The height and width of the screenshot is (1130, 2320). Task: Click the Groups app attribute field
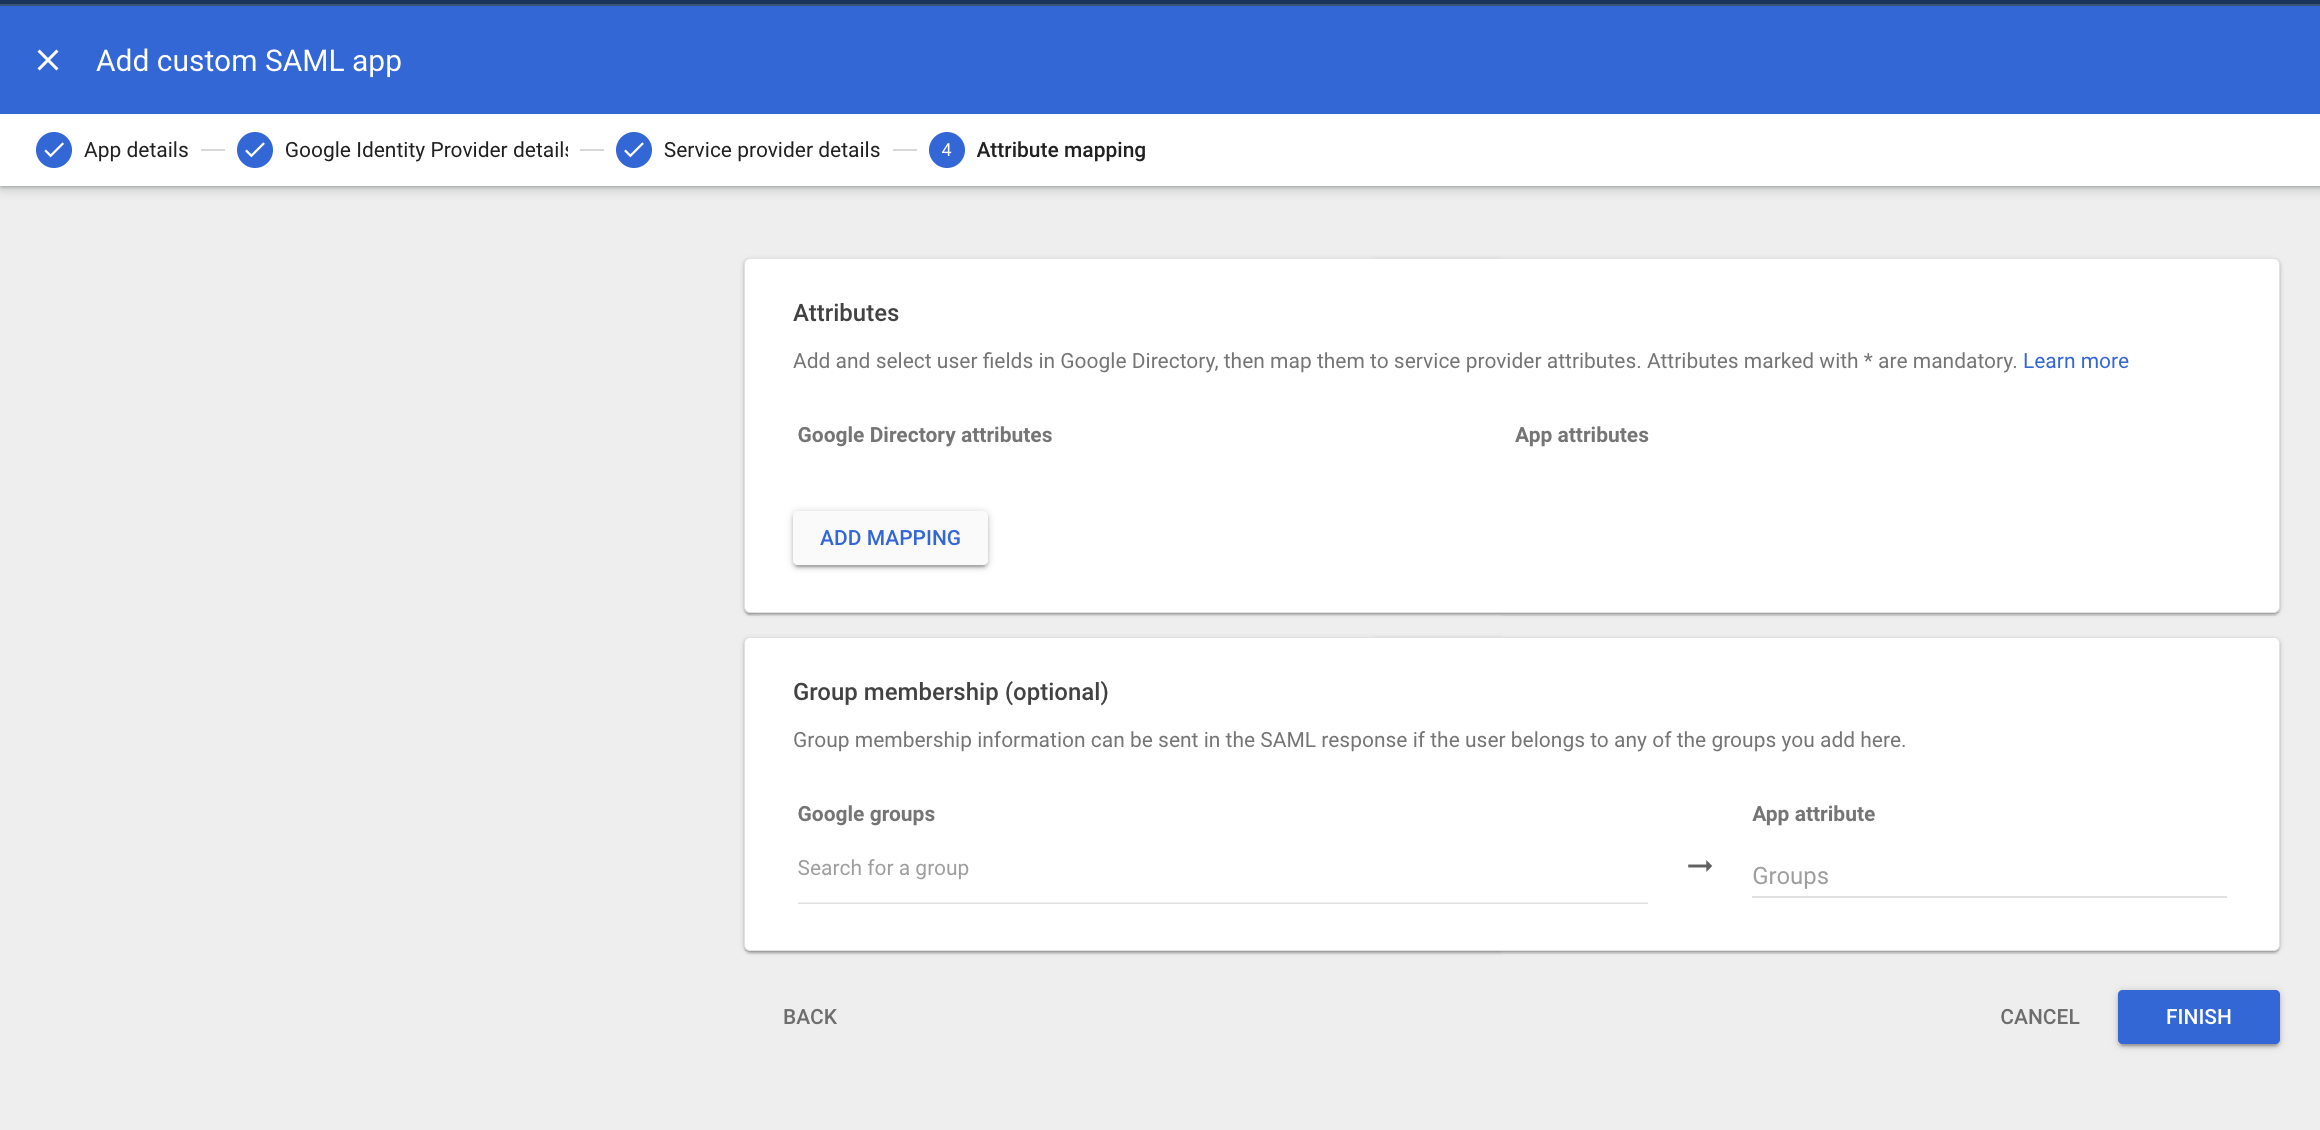1950,876
